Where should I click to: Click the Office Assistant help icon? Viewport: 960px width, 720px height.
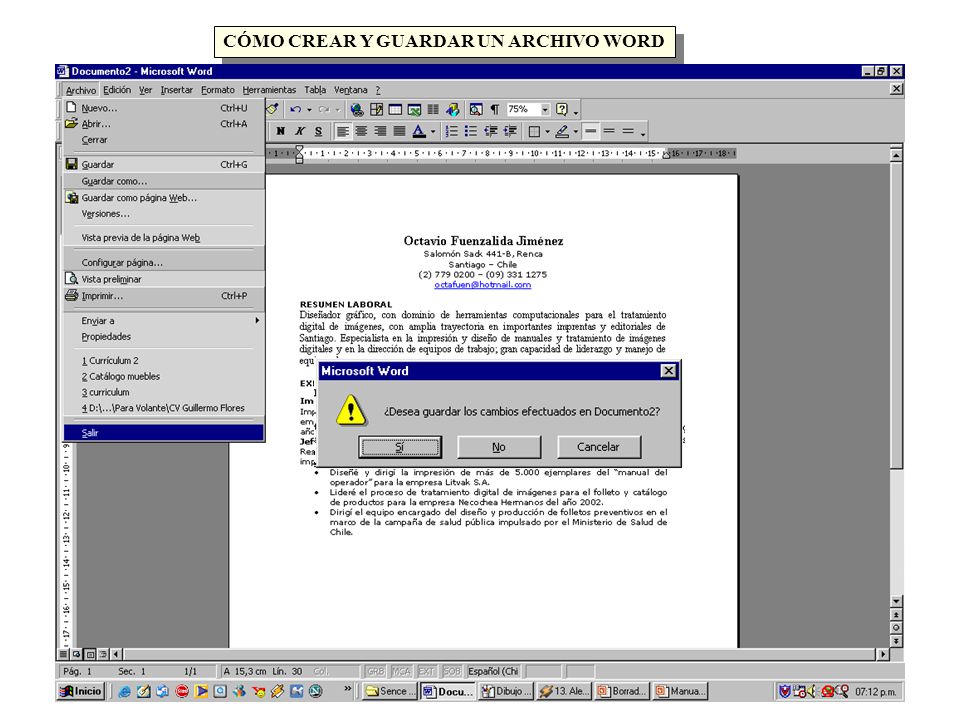pyautogui.click(x=561, y=110)
